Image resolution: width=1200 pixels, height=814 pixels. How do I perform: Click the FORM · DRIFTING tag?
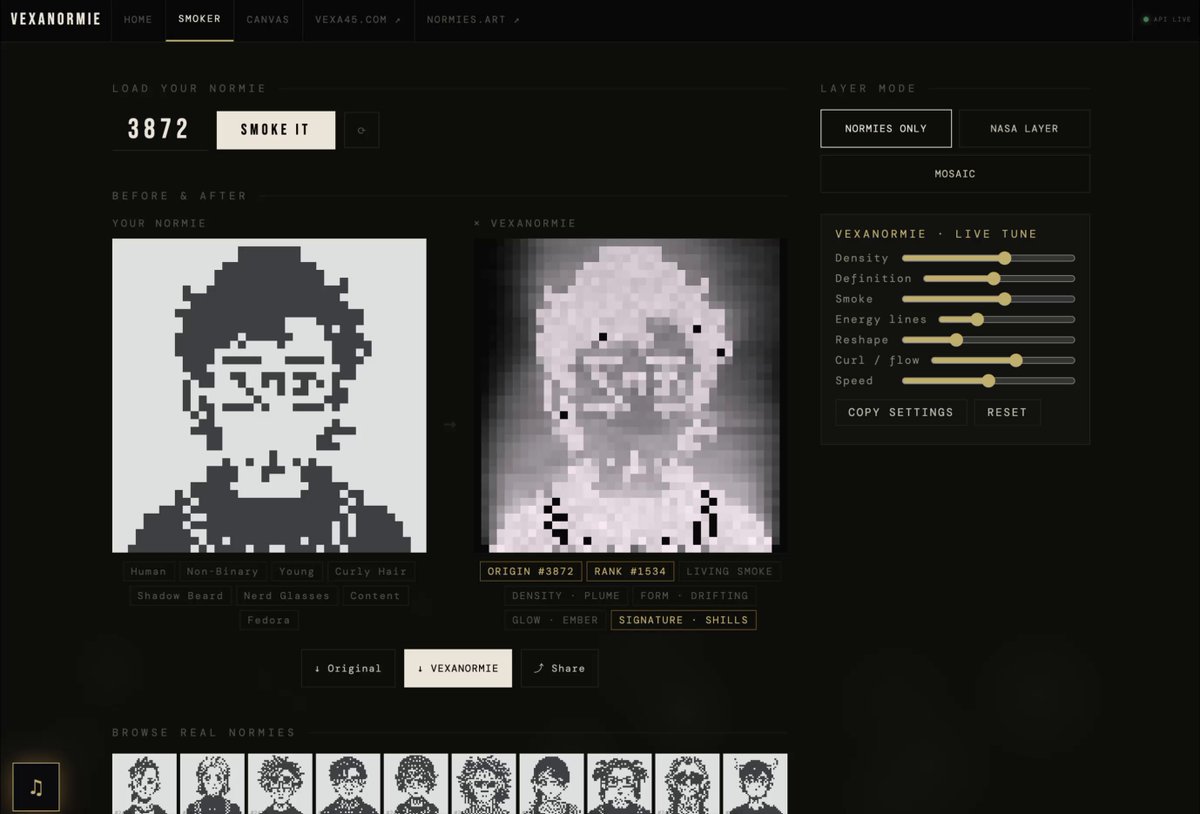point(694,596)
